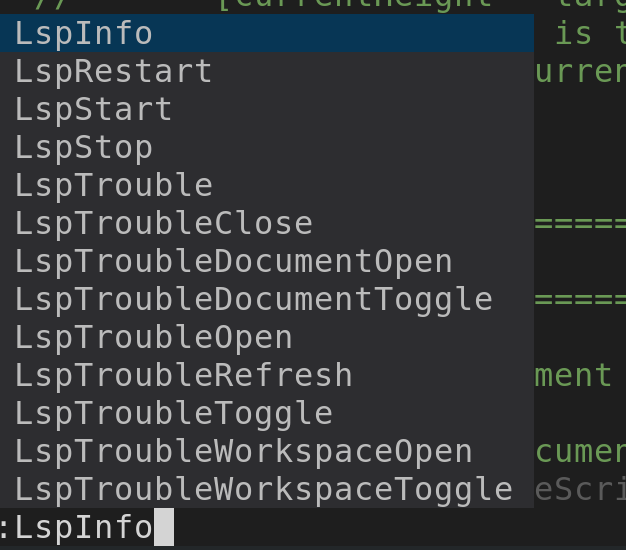The width and height of the screenshot is (626, 550).
Task: Select LspTroubleOpen in the completion popup
Action: (x=267, y=337)
